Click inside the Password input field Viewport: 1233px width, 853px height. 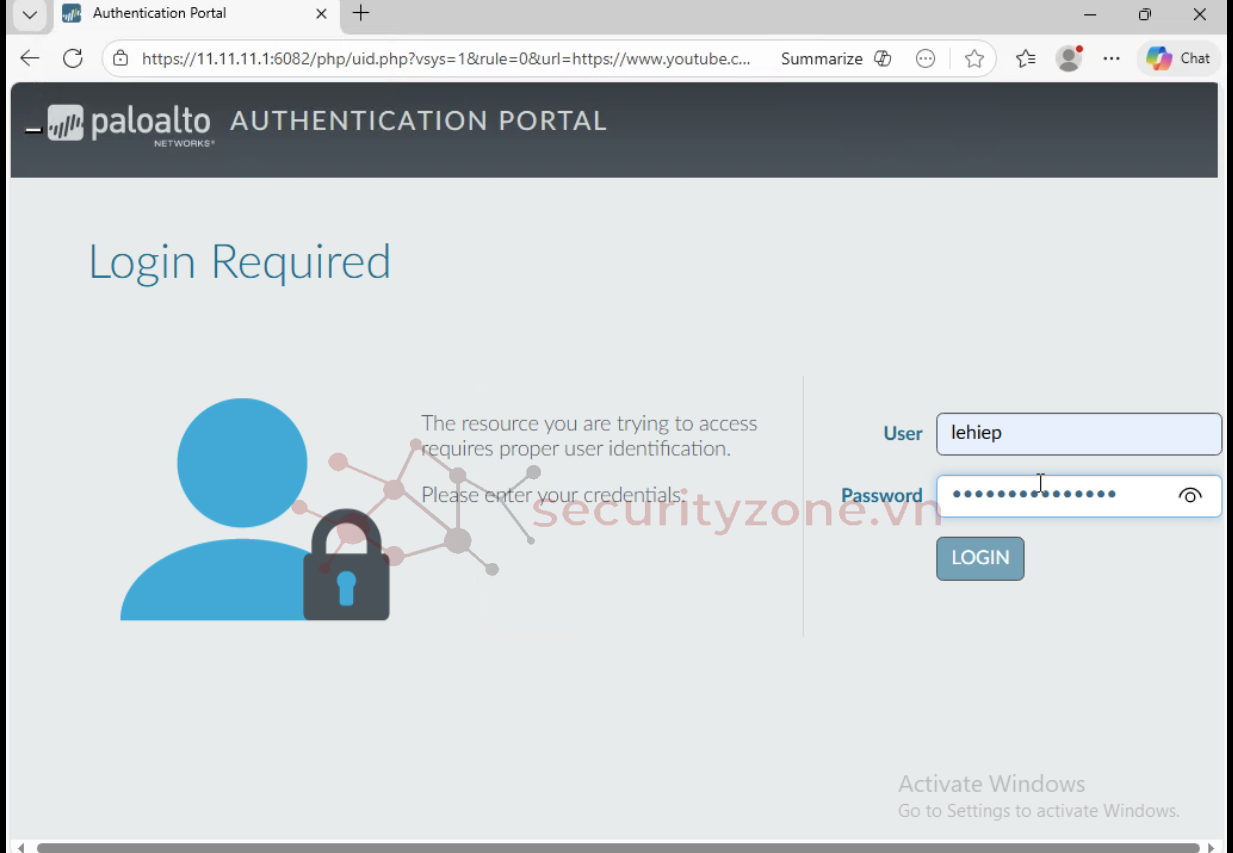1050,496
